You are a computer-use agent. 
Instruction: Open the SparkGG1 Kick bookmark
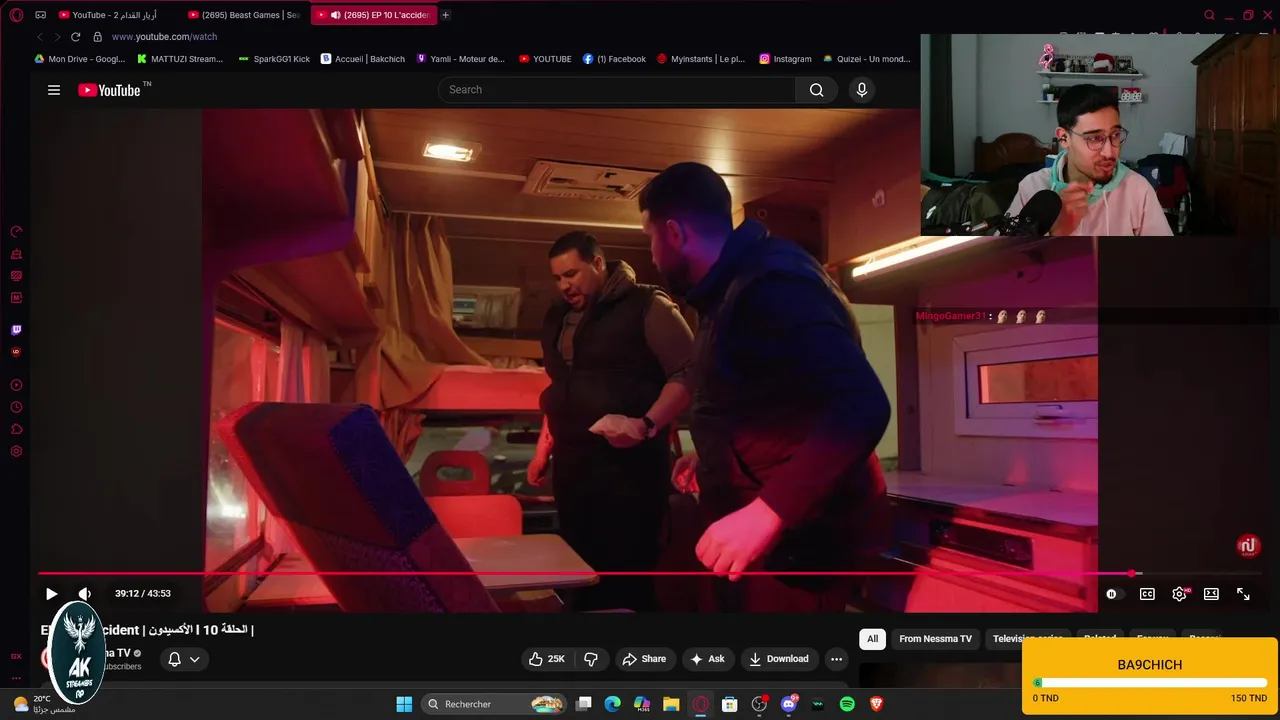(x=275, y=59)
